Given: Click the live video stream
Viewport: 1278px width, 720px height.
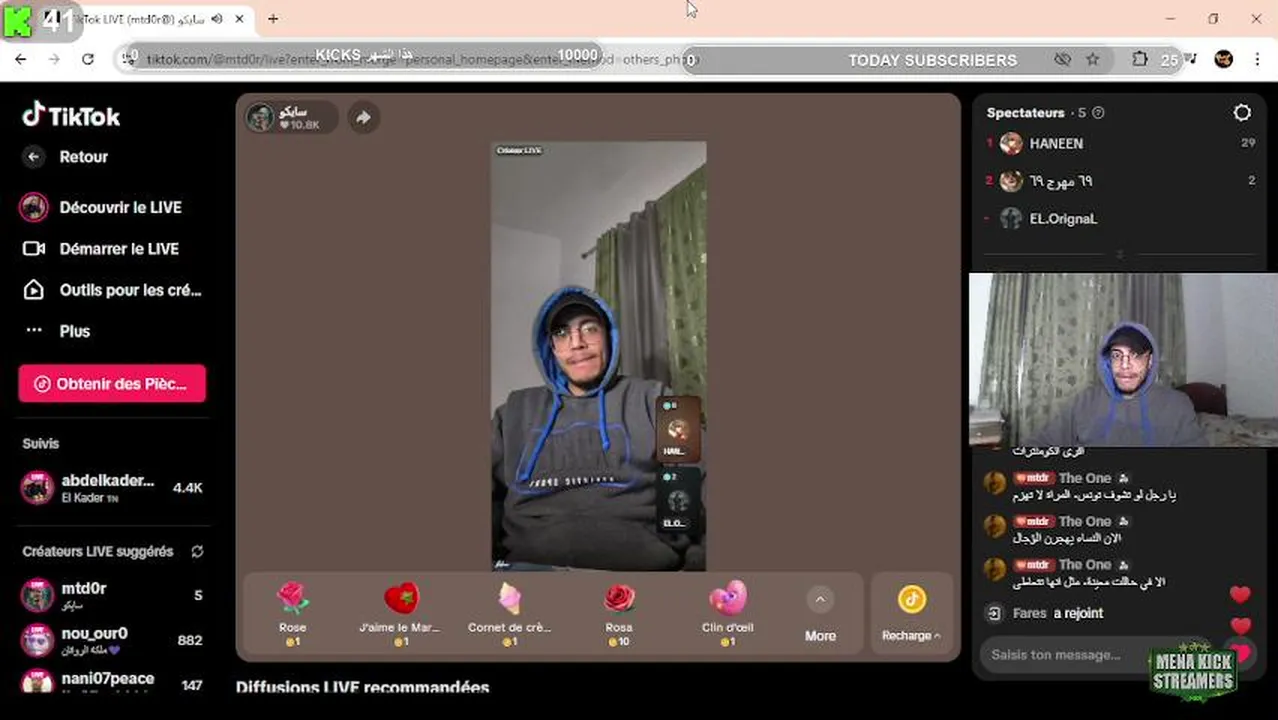Looking at the screenshot, I should [598, 356].
